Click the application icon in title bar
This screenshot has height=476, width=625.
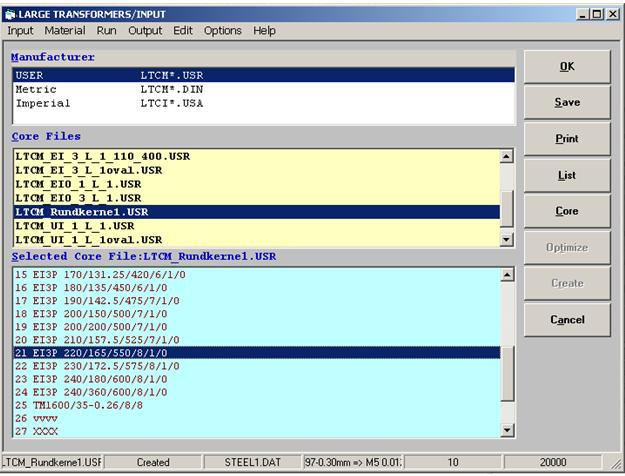click(x=10, y=15)
